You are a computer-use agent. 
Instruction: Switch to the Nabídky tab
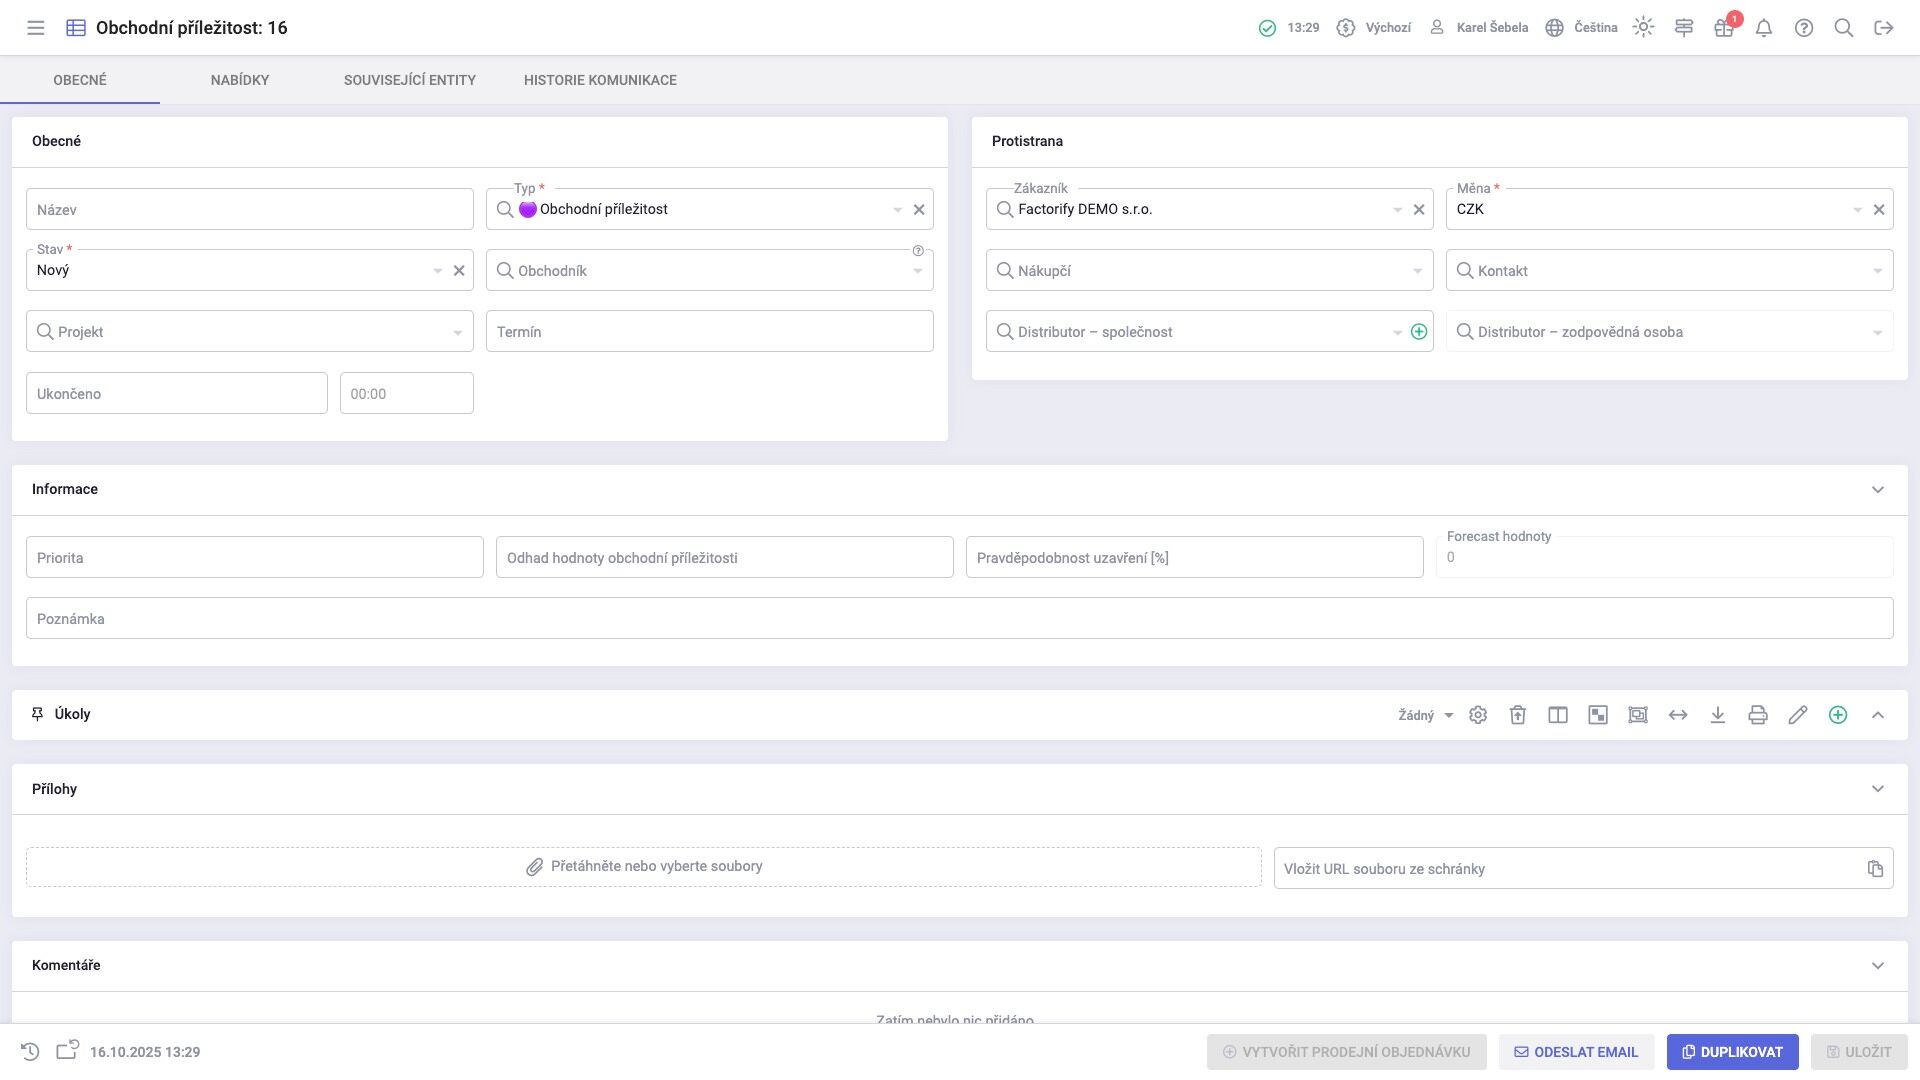point(240,80)
